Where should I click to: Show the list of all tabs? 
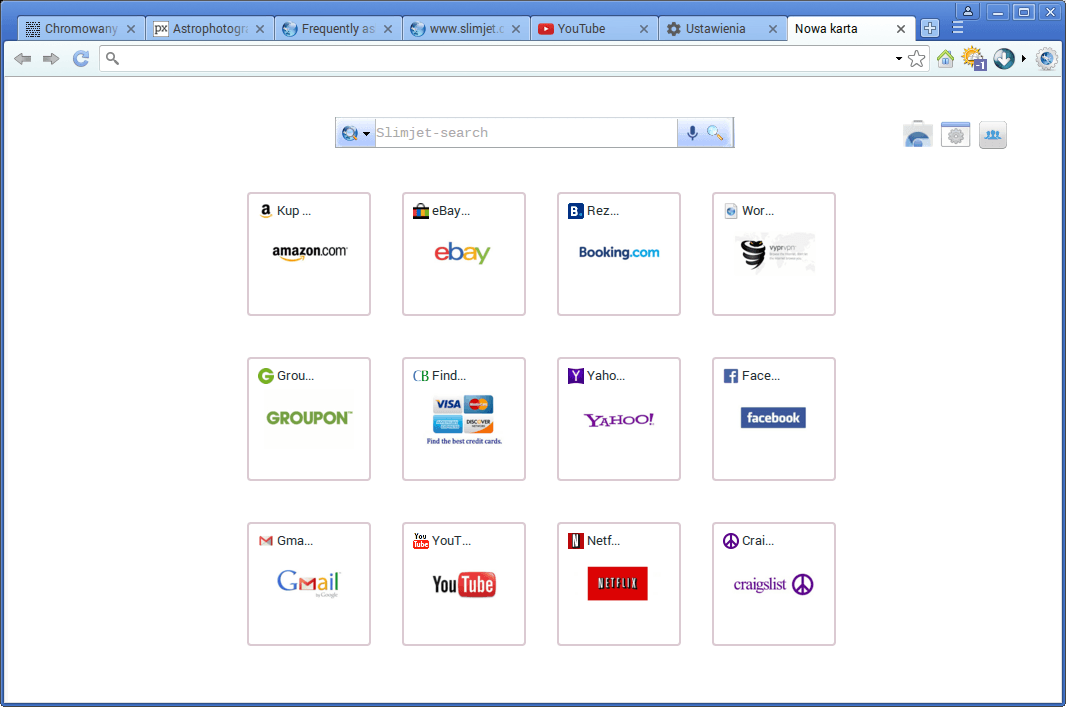pyautogui.click(x=958, y=28)
